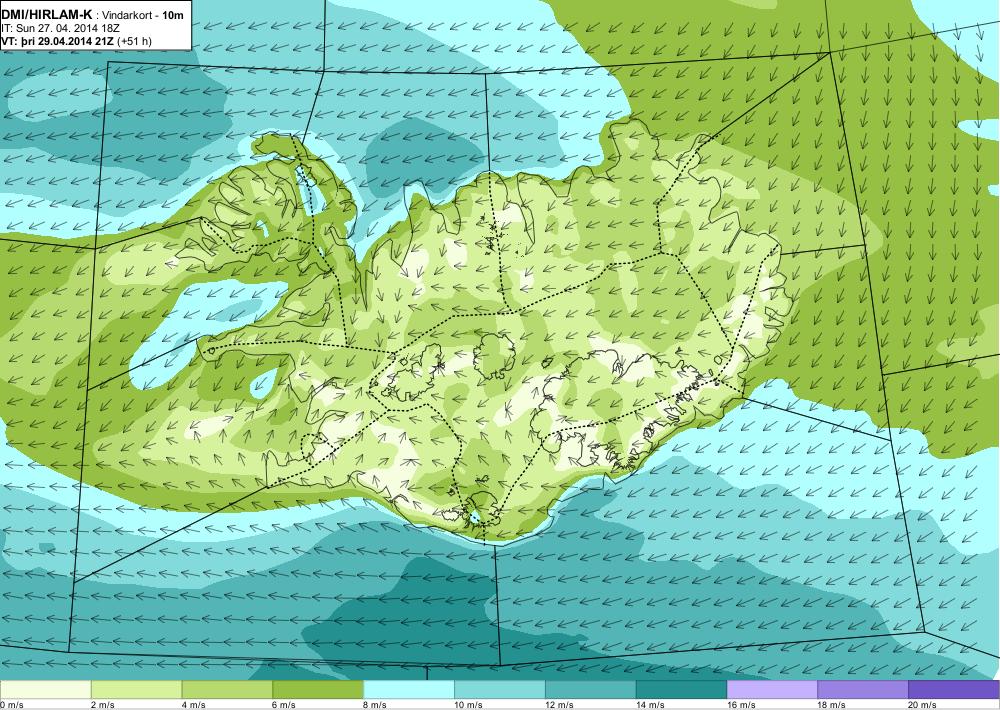
Task: Select the "8 m/s" legend label
Action: [x=376, y=704]
